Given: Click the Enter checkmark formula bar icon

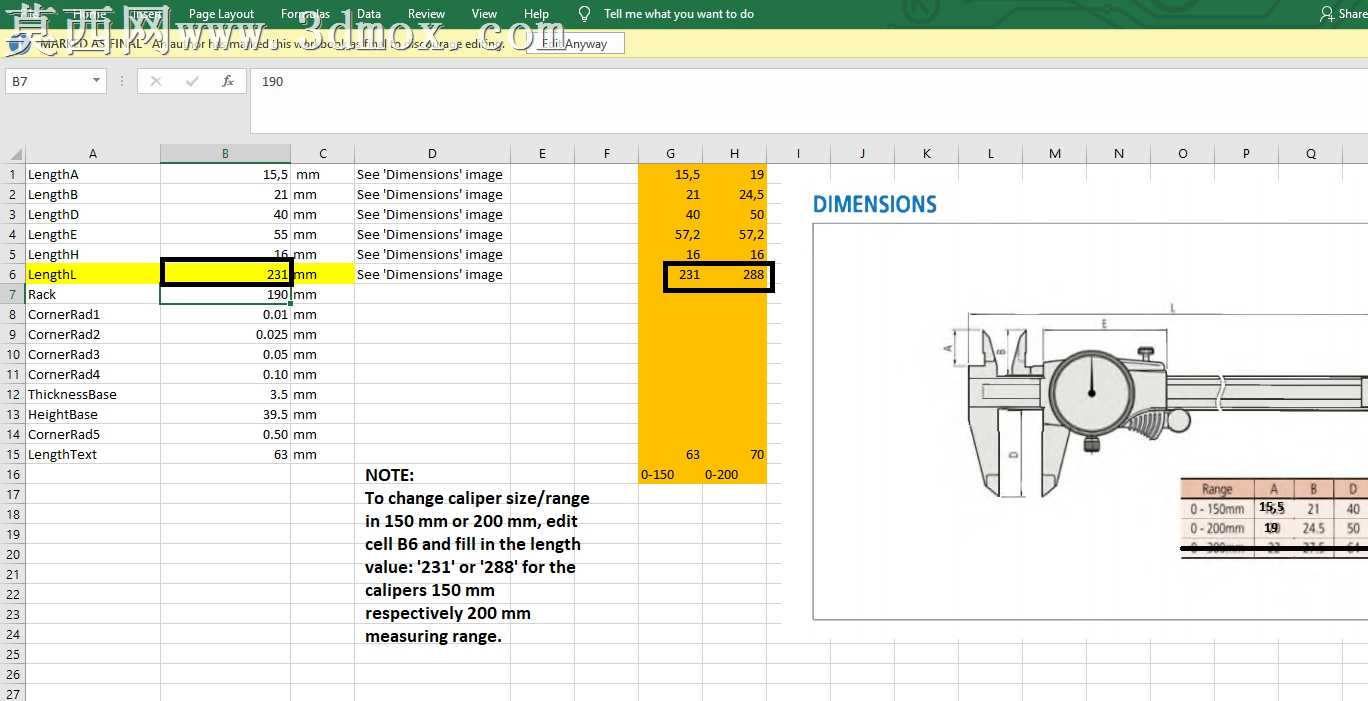Looking at the screenshot, I should click(192, 81).
